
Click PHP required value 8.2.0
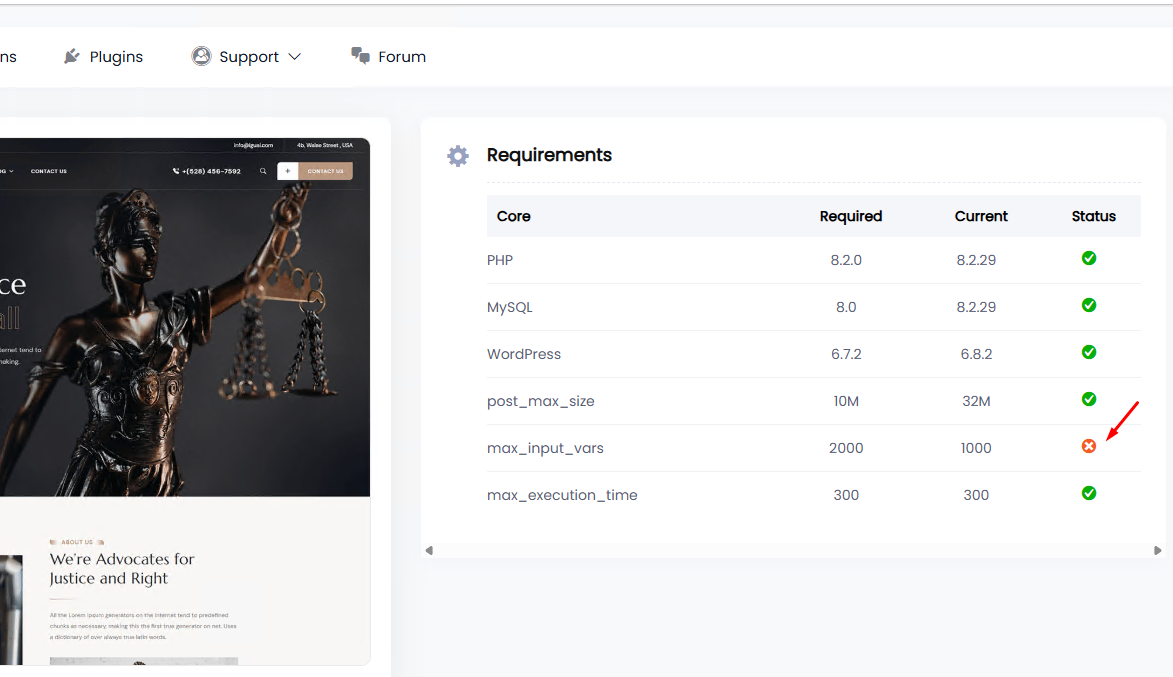tap(846, 260)
